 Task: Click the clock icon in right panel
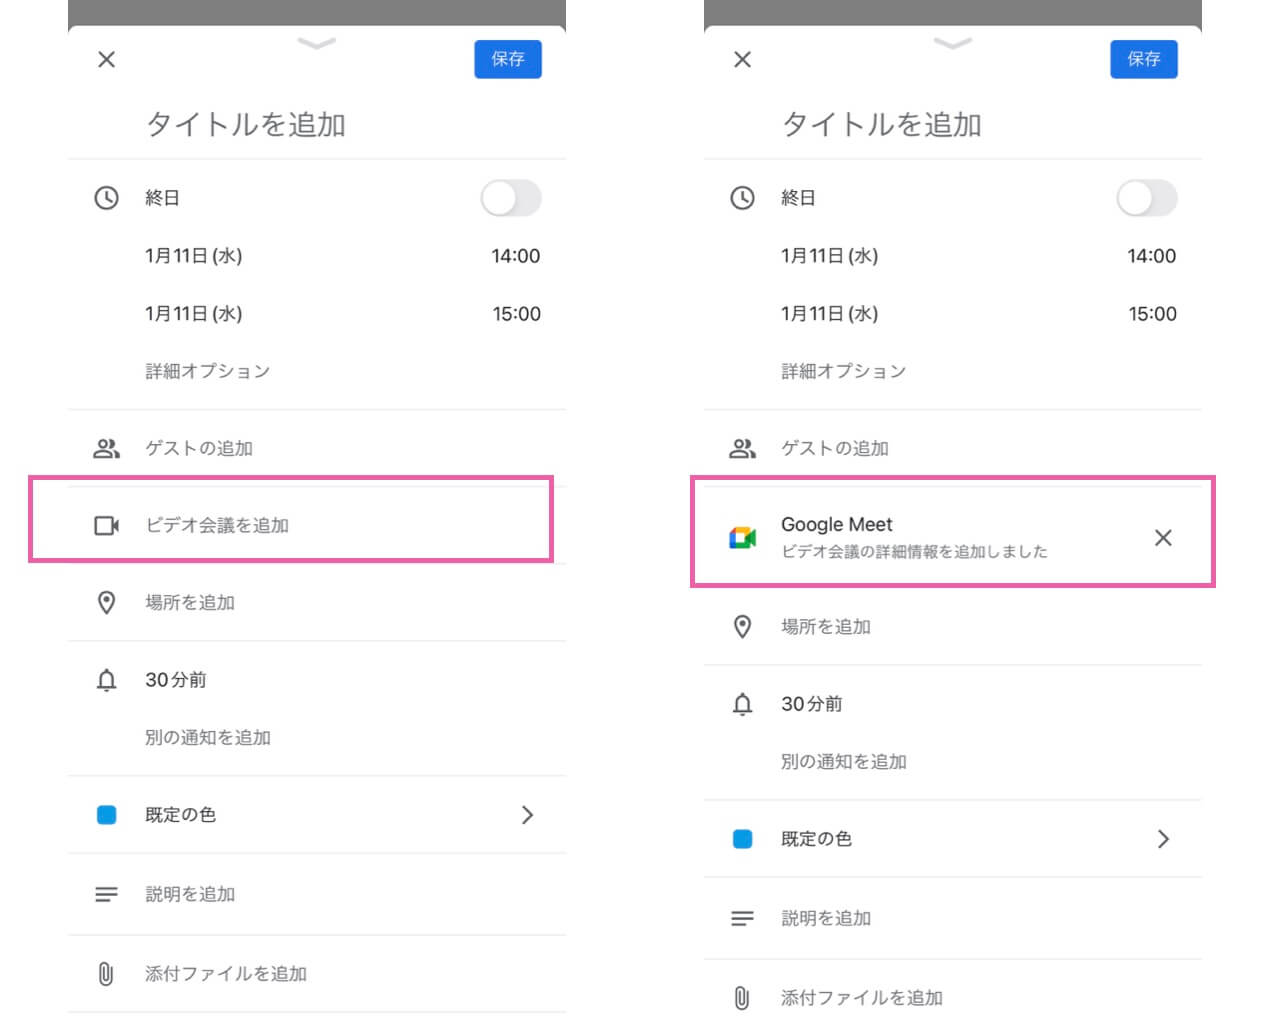click(x=742, y=198)
